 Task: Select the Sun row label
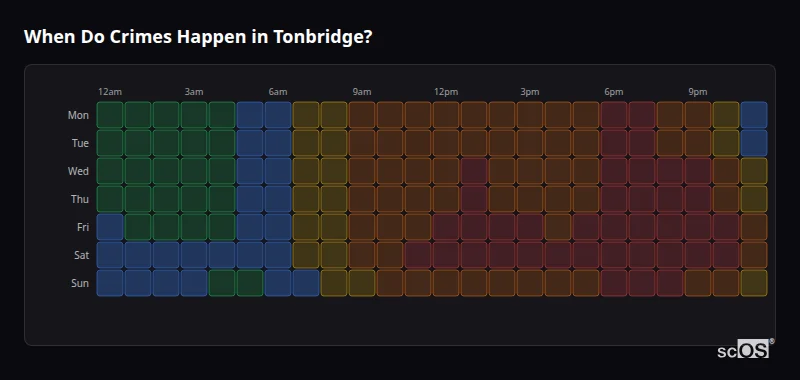80,283
